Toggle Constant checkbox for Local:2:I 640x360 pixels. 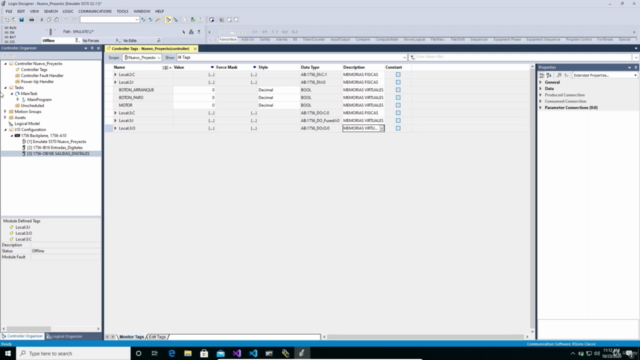point(398,82)
